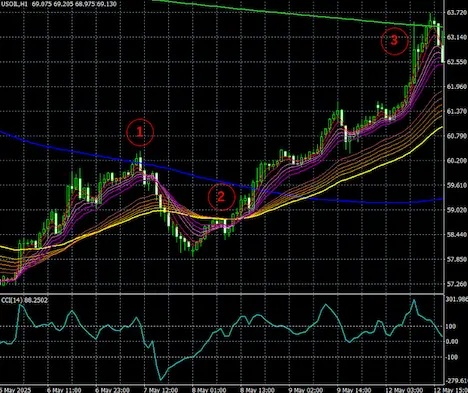Click the 61.370 price scale label

pos(457,111)
